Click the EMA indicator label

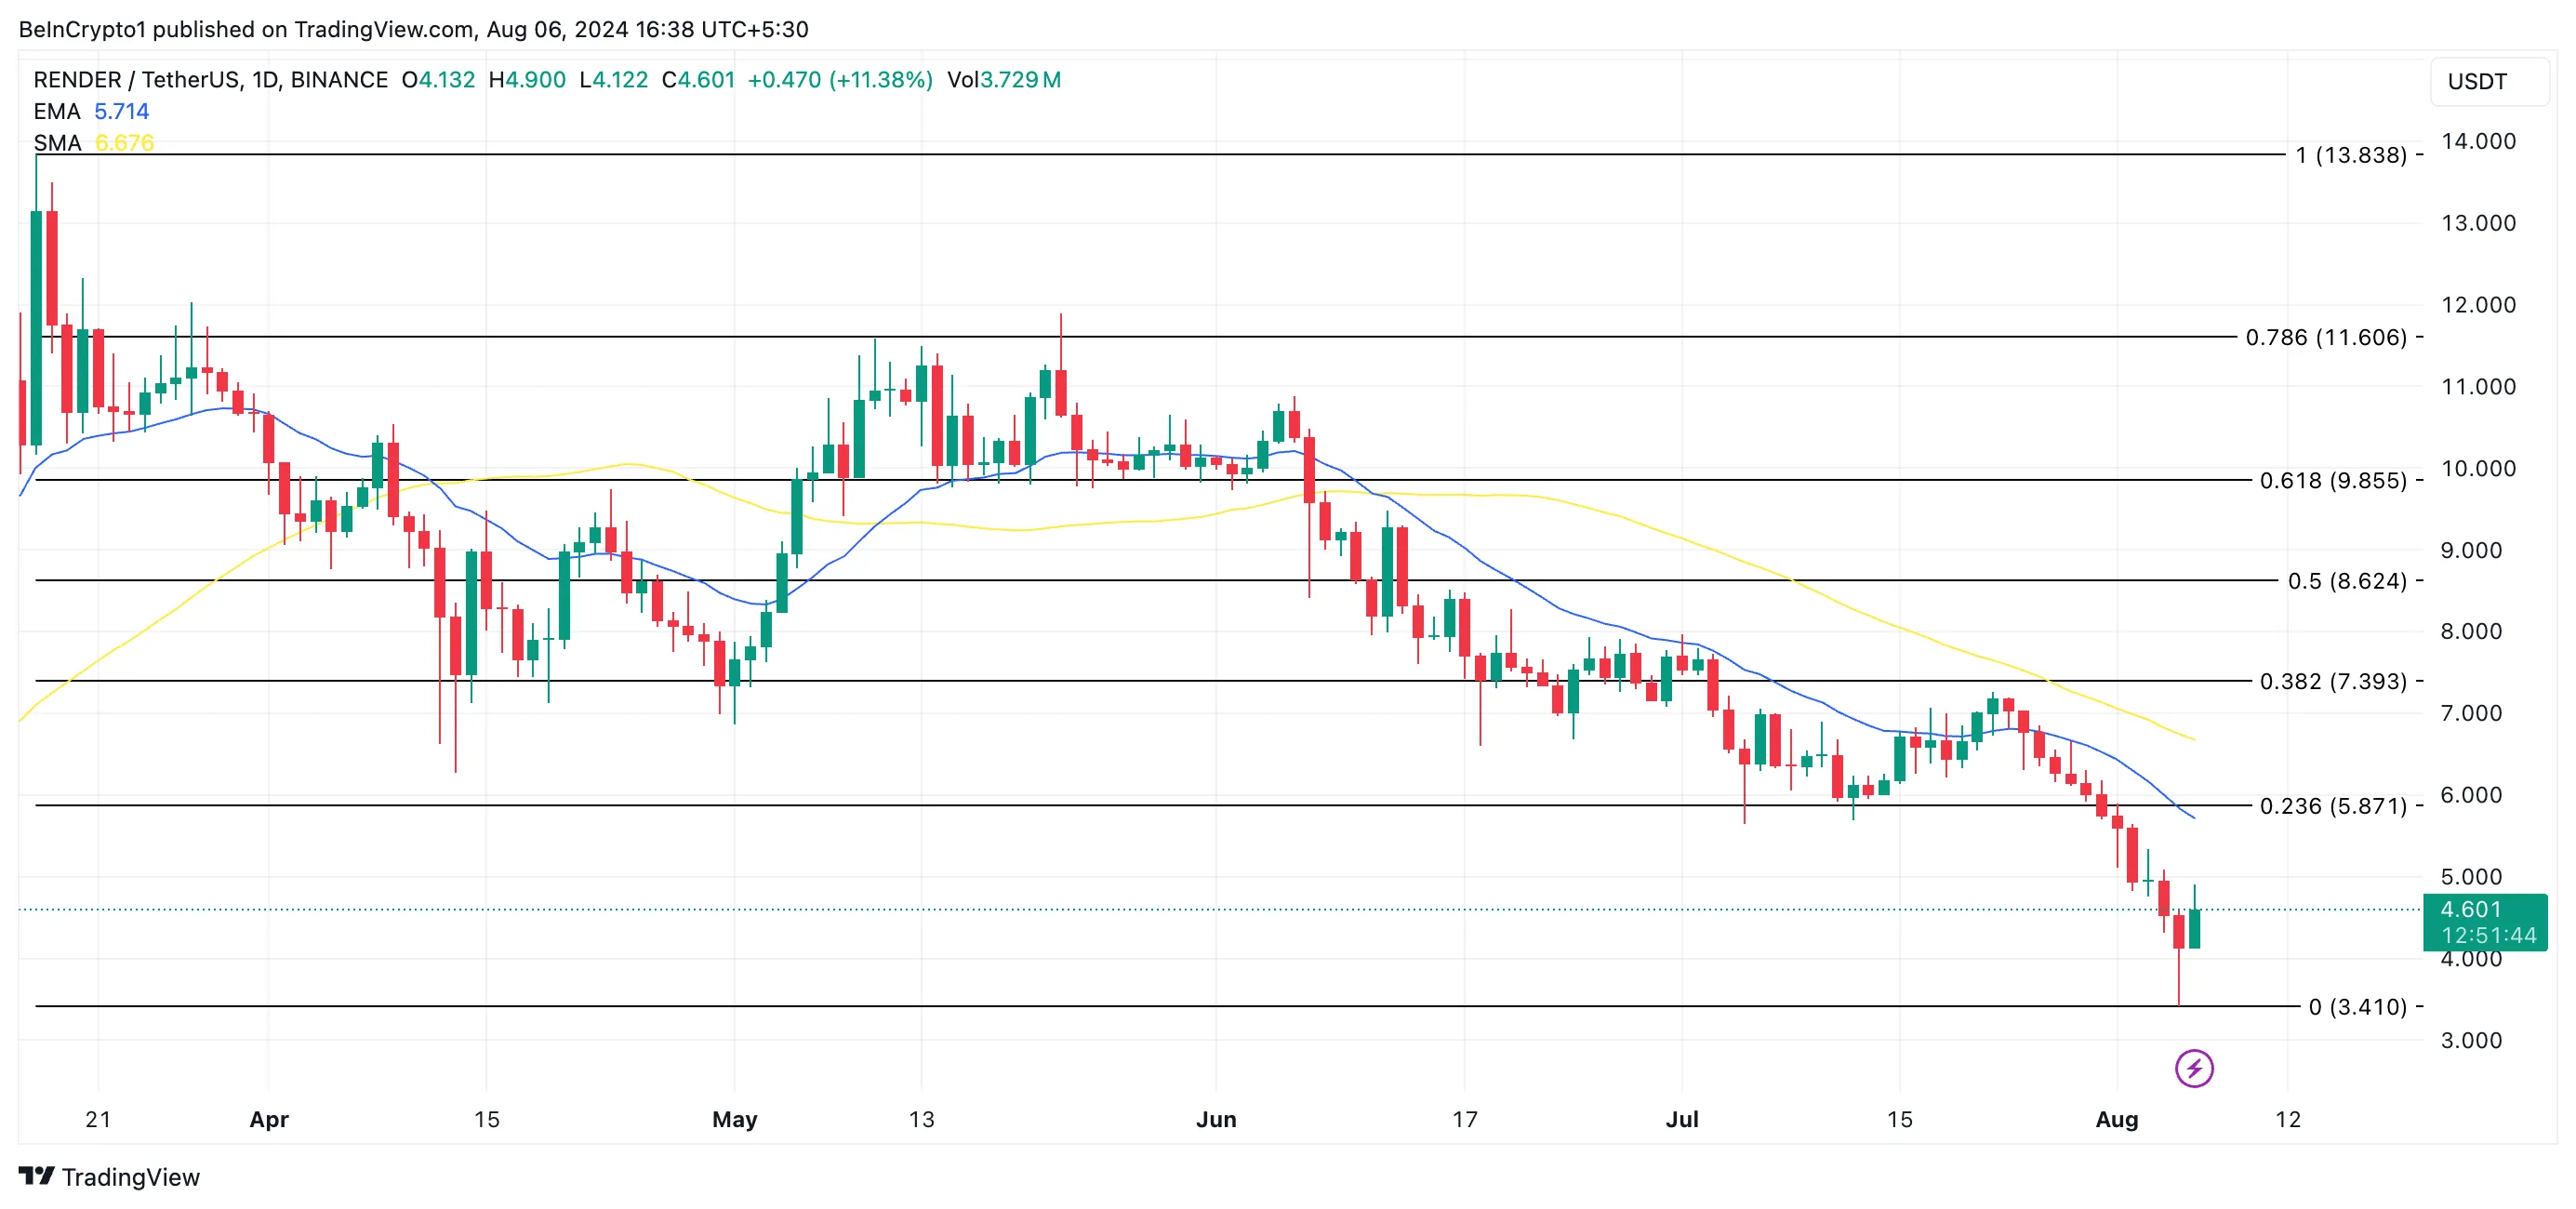tap(56, 111)
